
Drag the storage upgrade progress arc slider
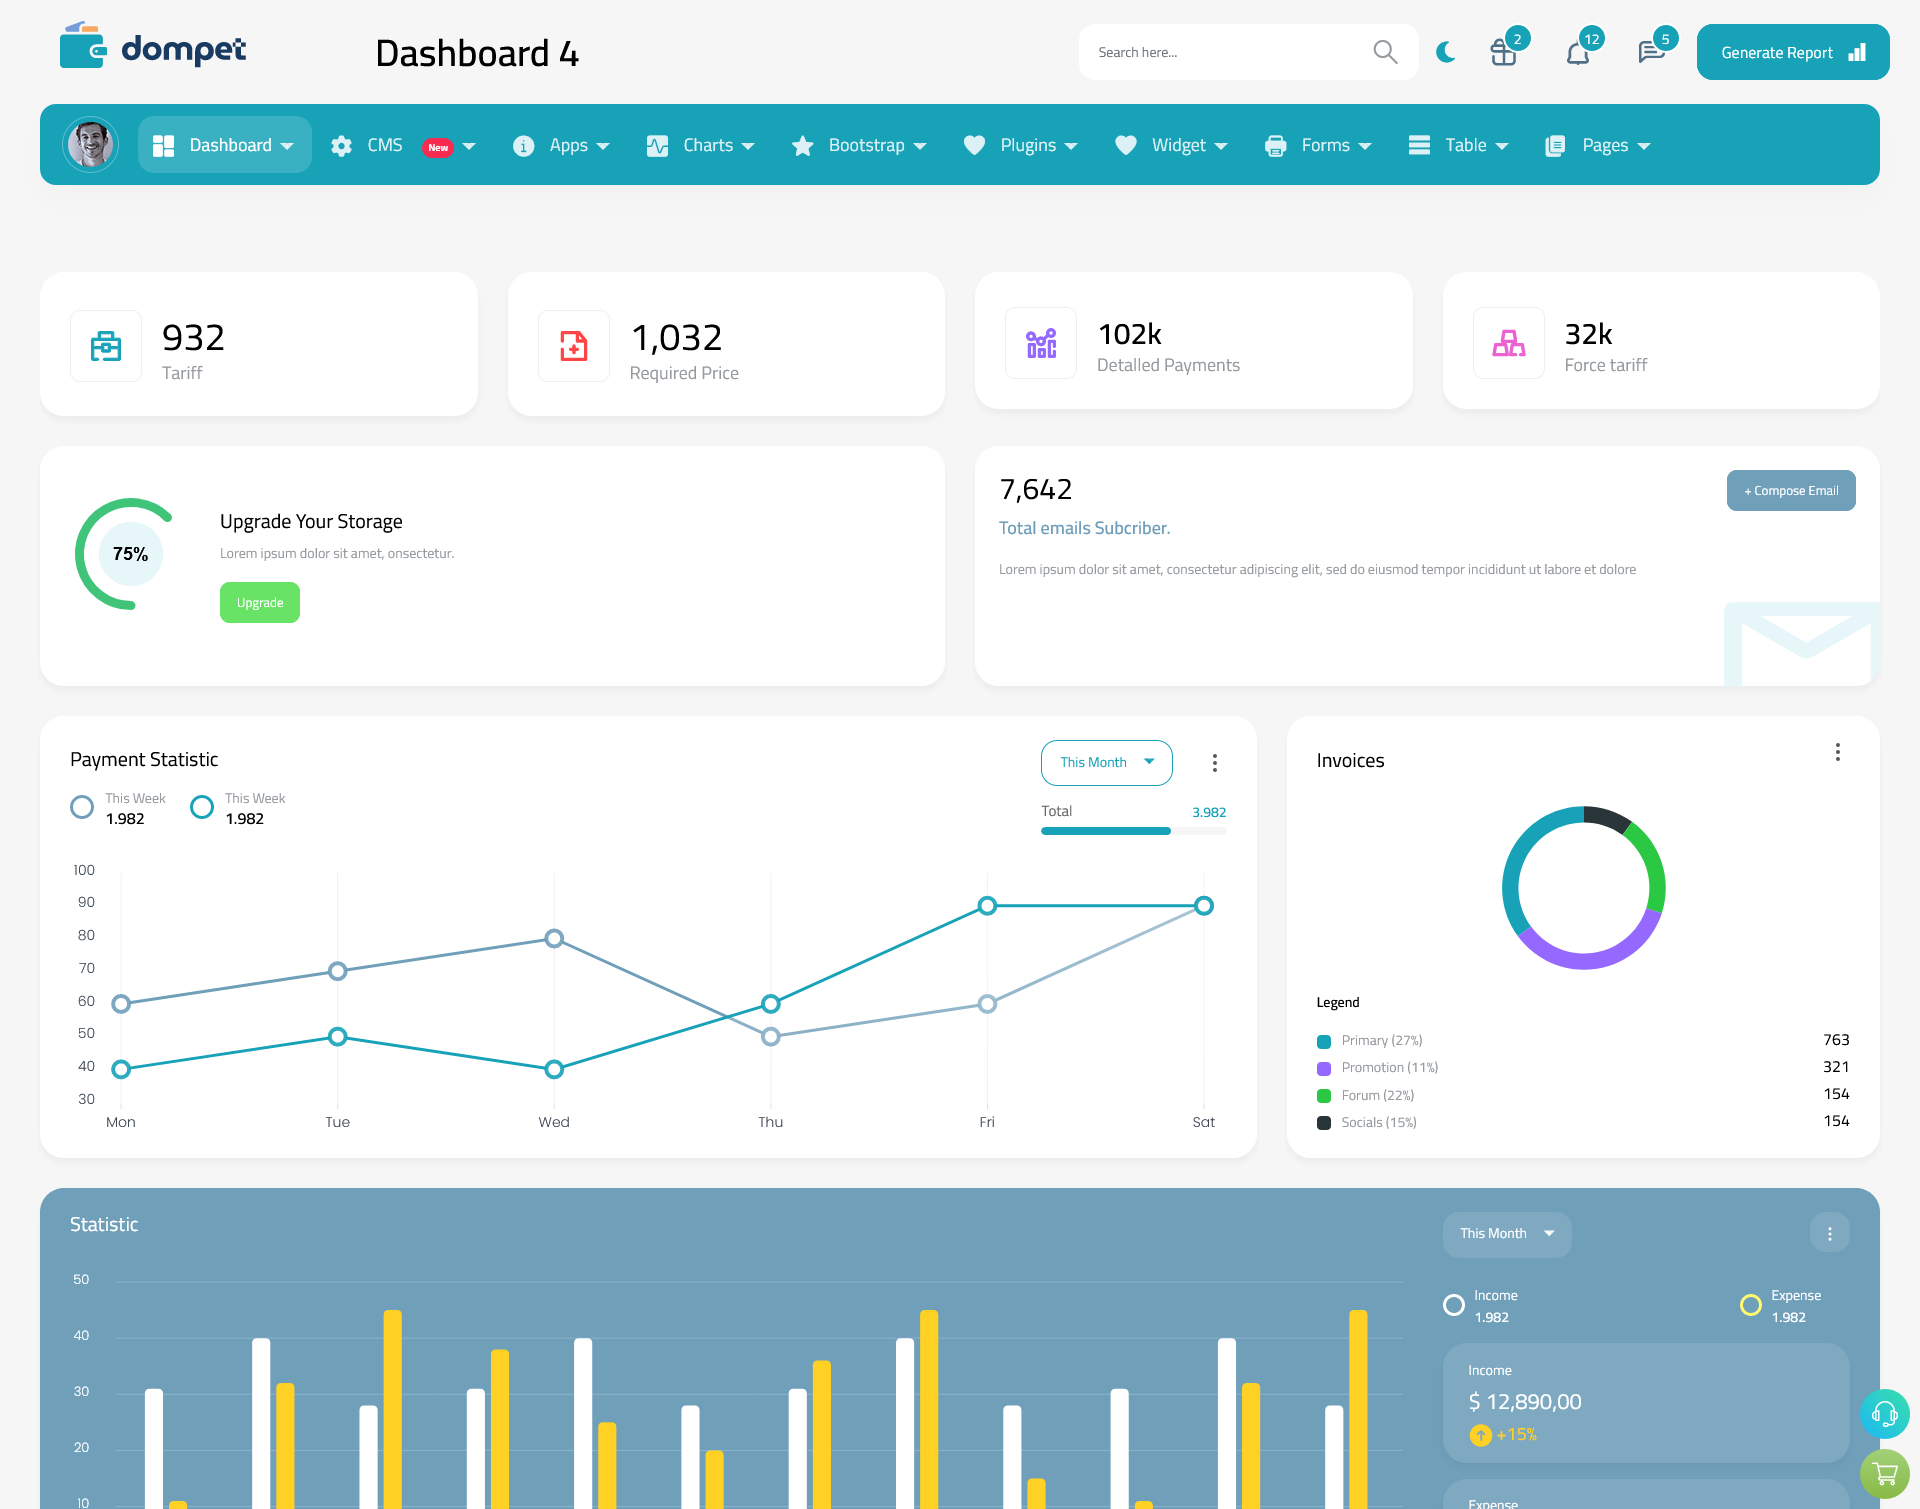129,553
